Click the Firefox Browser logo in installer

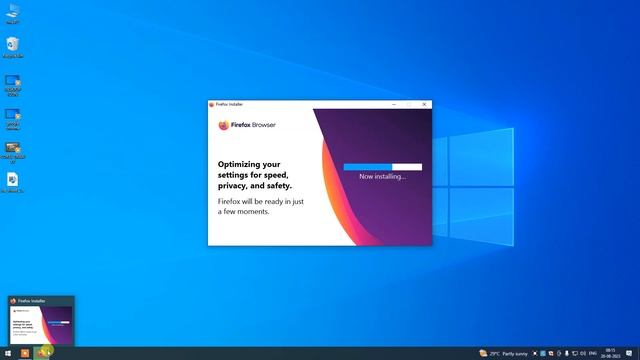tap(247, 125)
